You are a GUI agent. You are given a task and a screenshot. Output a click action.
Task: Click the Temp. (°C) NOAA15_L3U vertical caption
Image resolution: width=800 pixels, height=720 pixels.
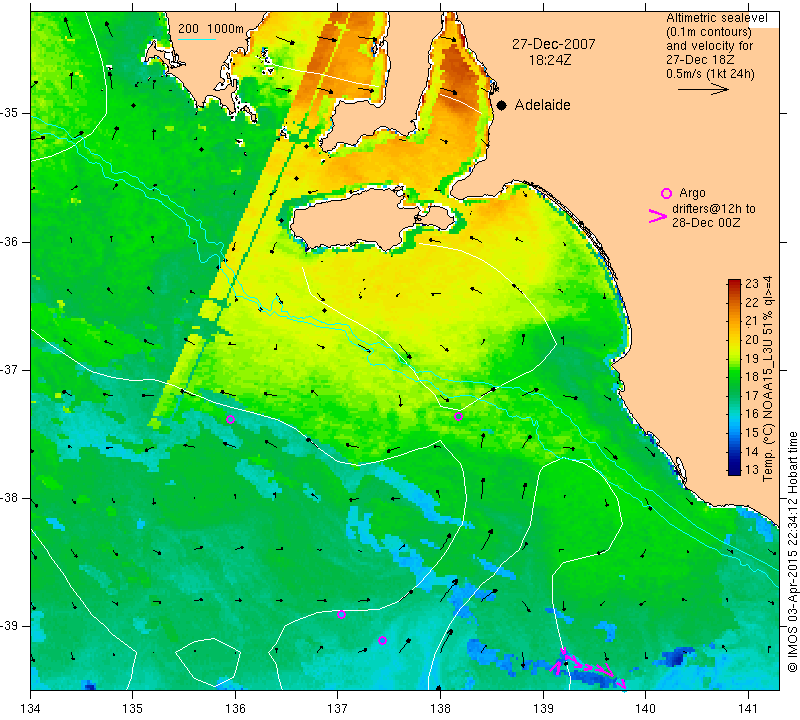pyautogui.click(x=767, y=378)
